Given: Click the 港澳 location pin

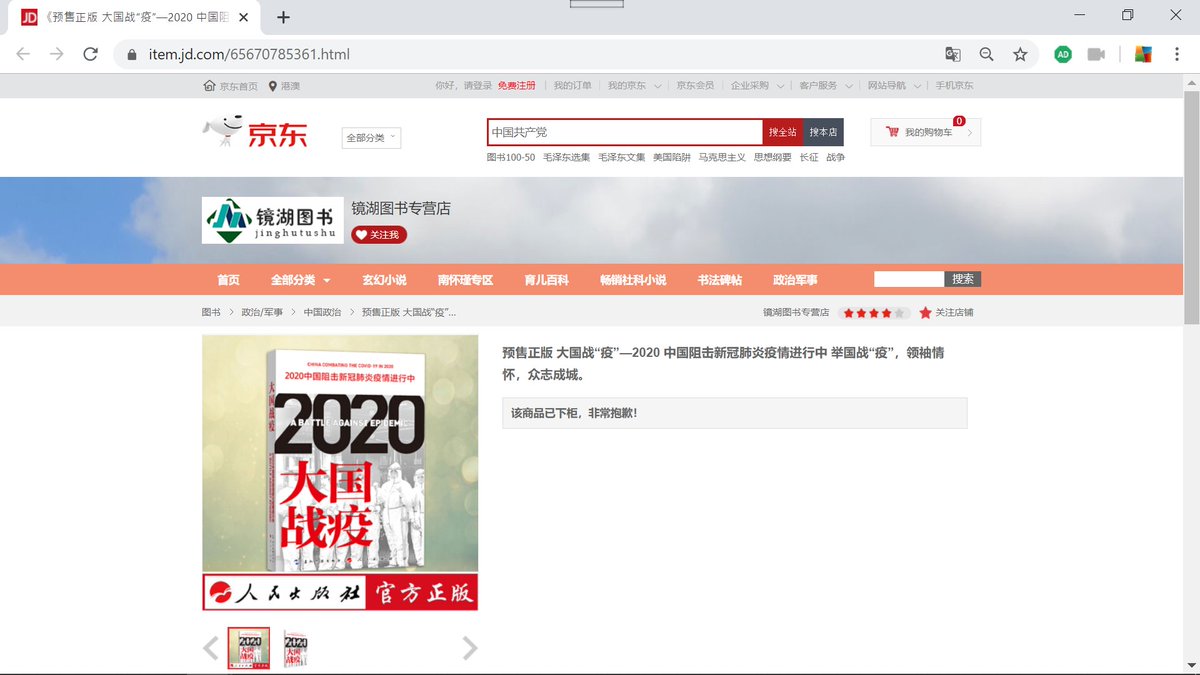Looking at the screenshot, I should point(282,86).
